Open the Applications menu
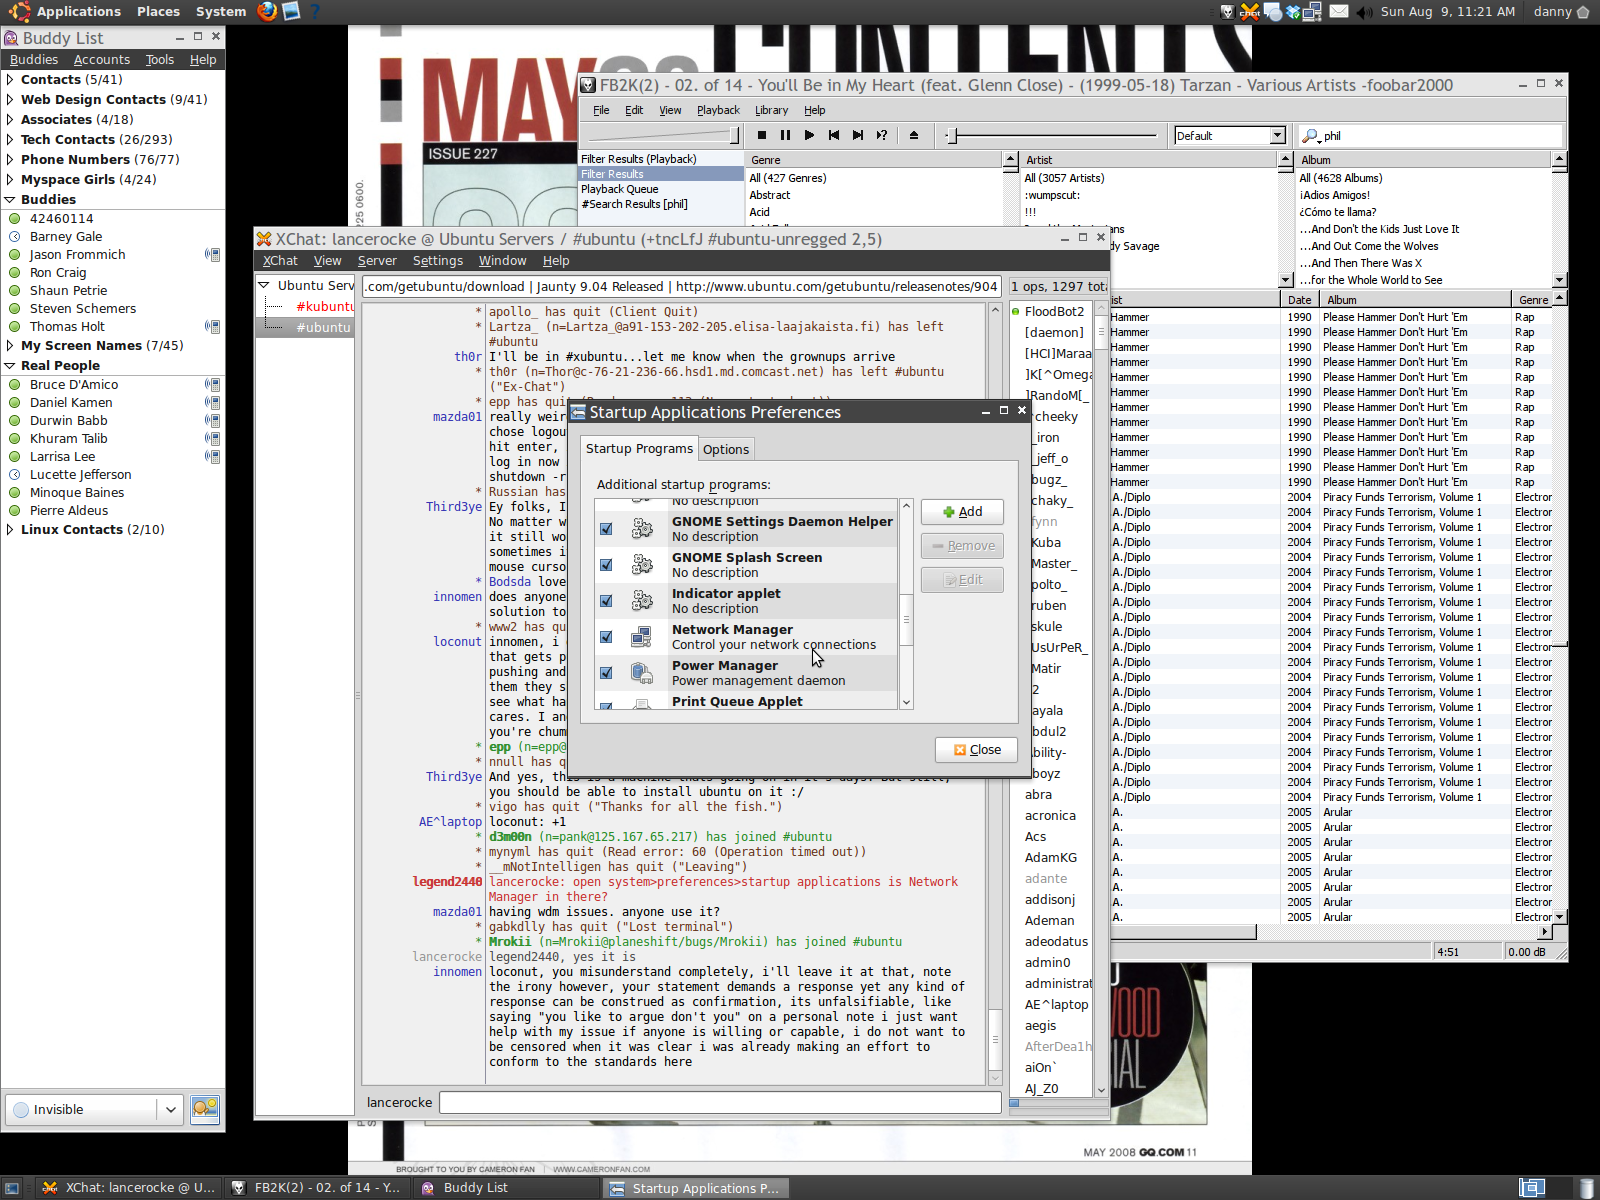The height and width of the screenshot is (1200, 1600). [79, 11]
